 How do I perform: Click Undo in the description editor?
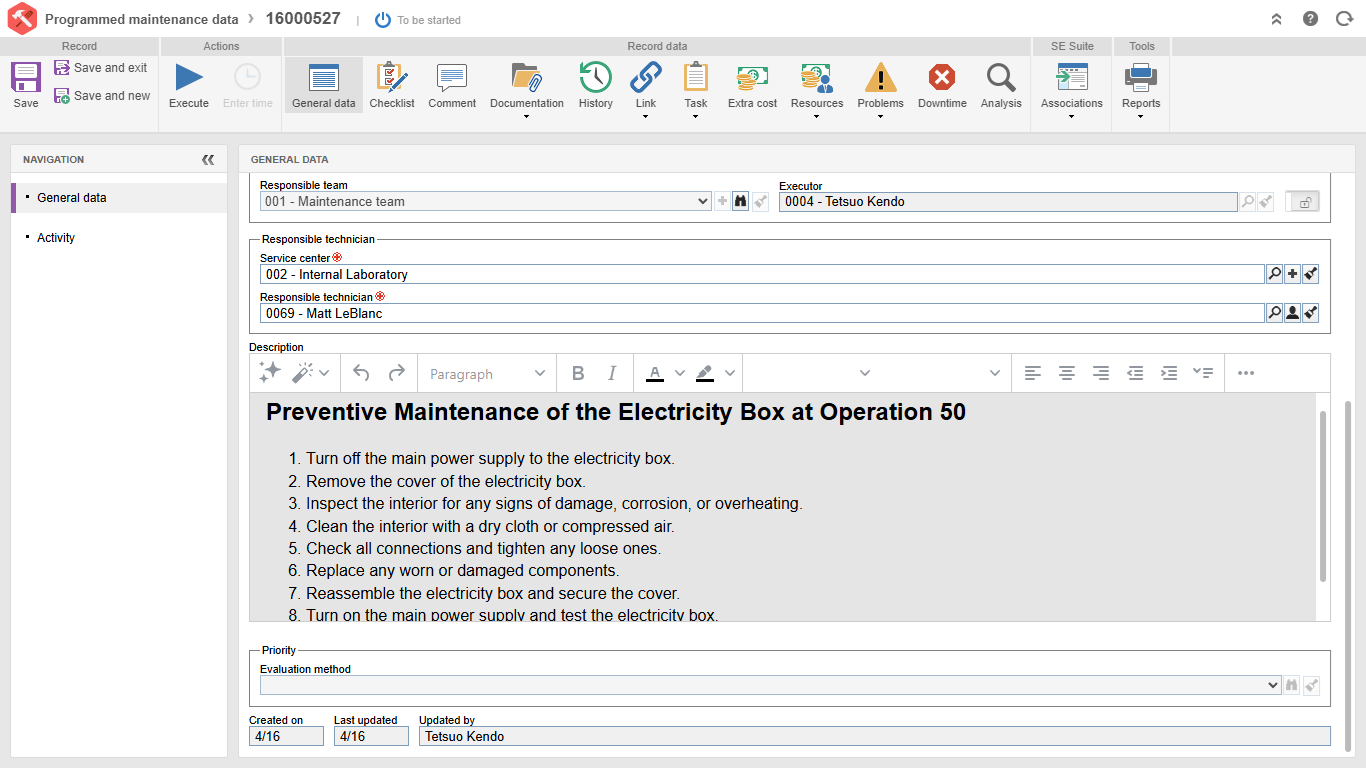[362, 373]
